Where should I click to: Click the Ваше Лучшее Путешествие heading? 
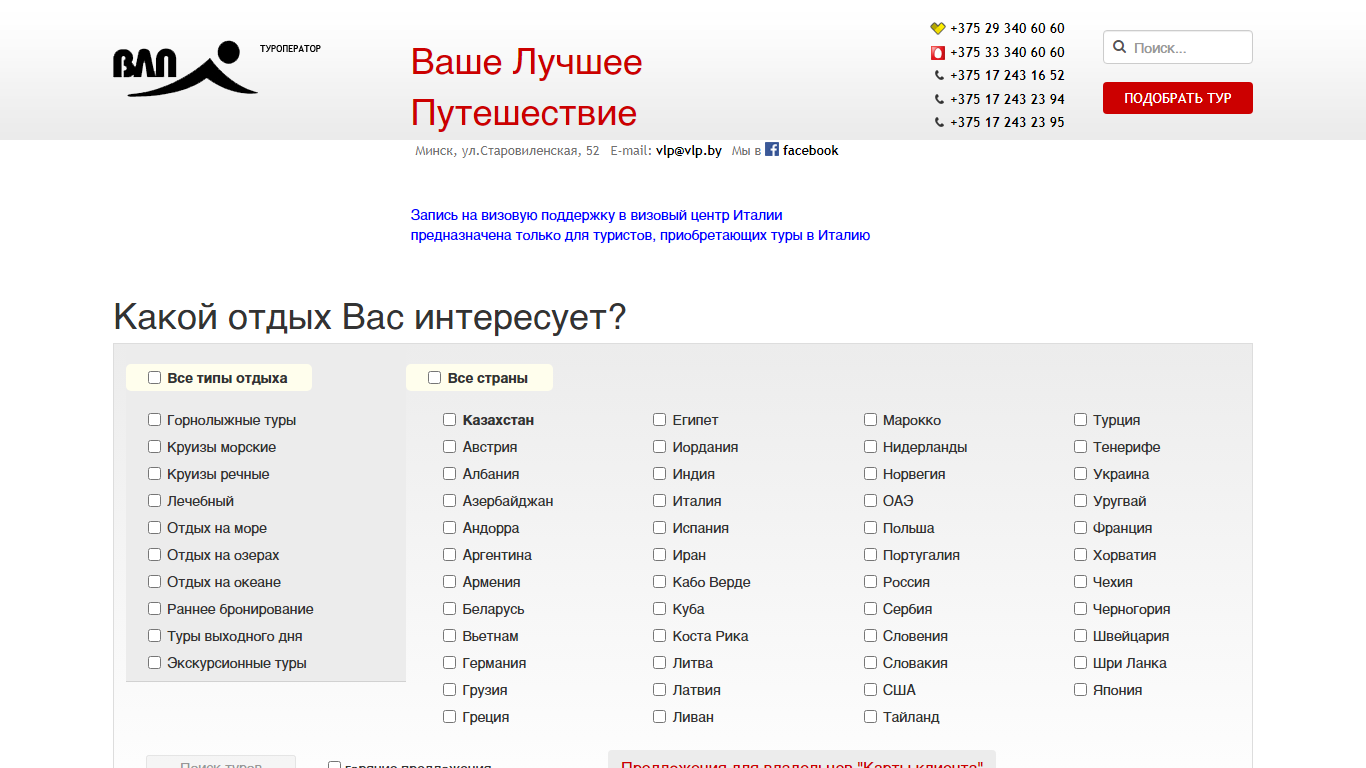click(x=527, y=87)
